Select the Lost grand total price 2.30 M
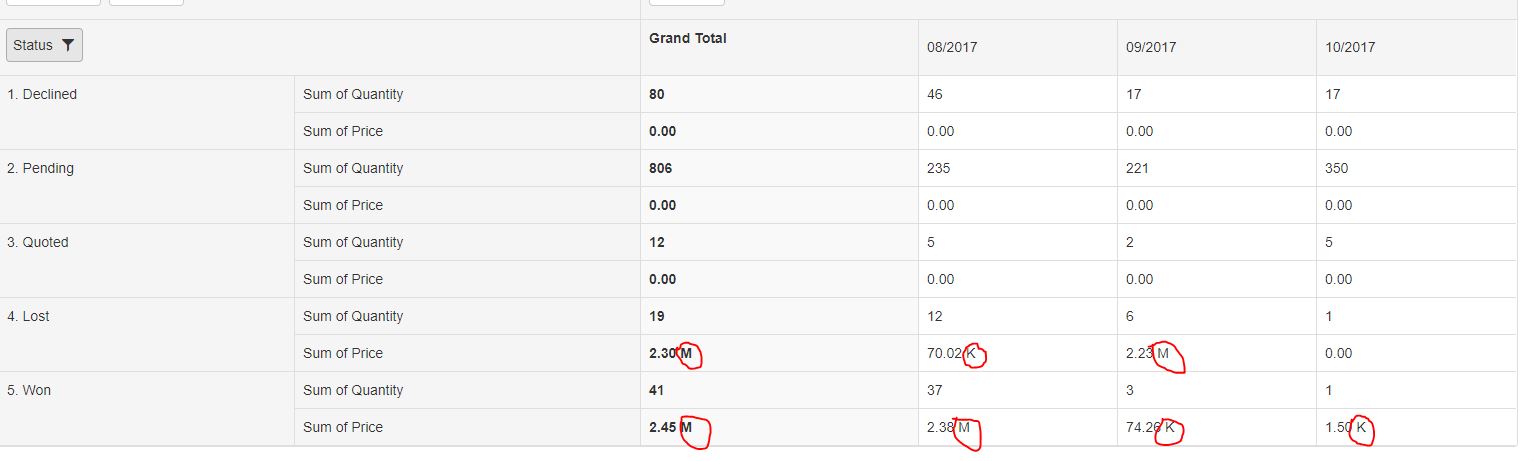The width and height of the screenshot is (1533, 461). point(671,353)
